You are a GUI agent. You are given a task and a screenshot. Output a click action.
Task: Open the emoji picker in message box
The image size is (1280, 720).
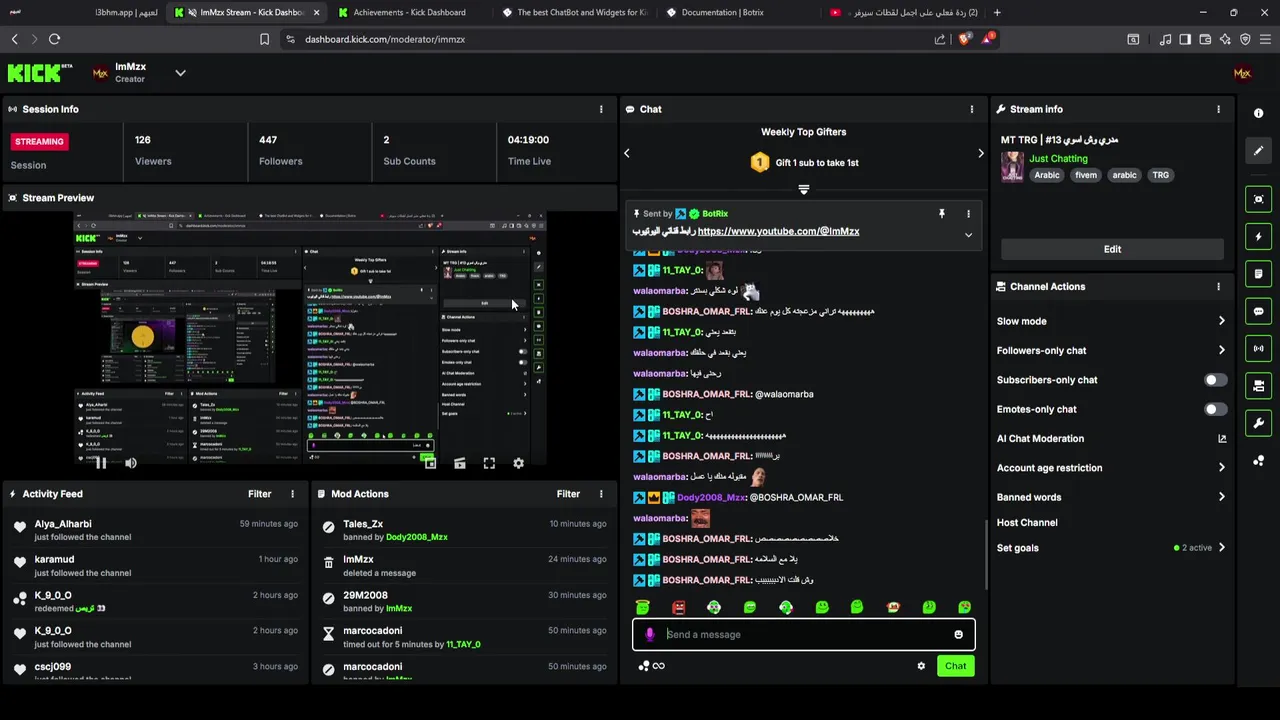[958, 634]
